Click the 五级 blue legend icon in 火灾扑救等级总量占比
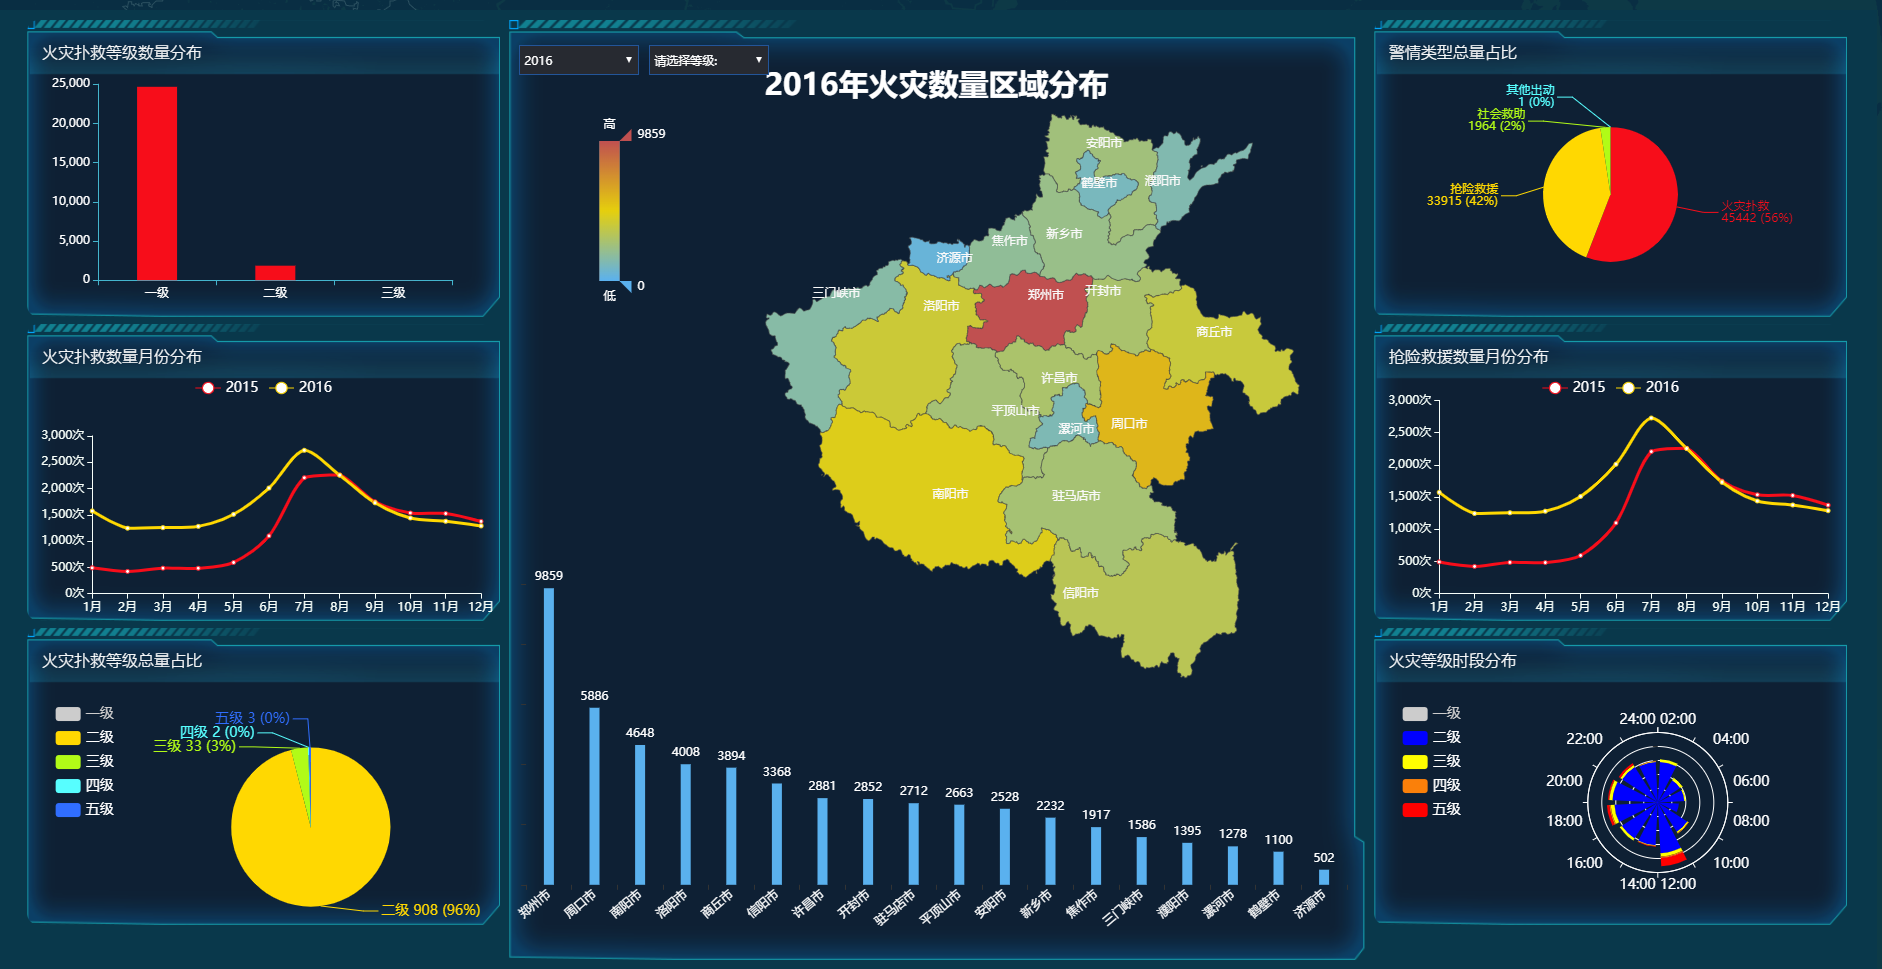The image size is (1882, 969). (68, 810)
